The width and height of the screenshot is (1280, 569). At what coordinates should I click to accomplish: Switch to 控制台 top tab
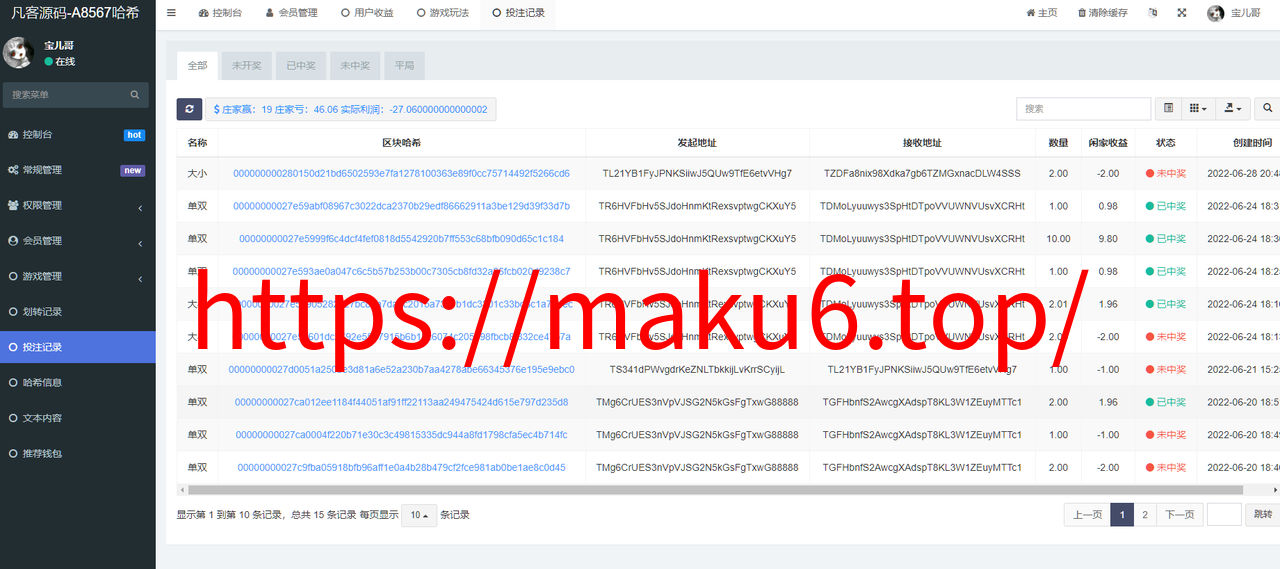coord(220,13)
